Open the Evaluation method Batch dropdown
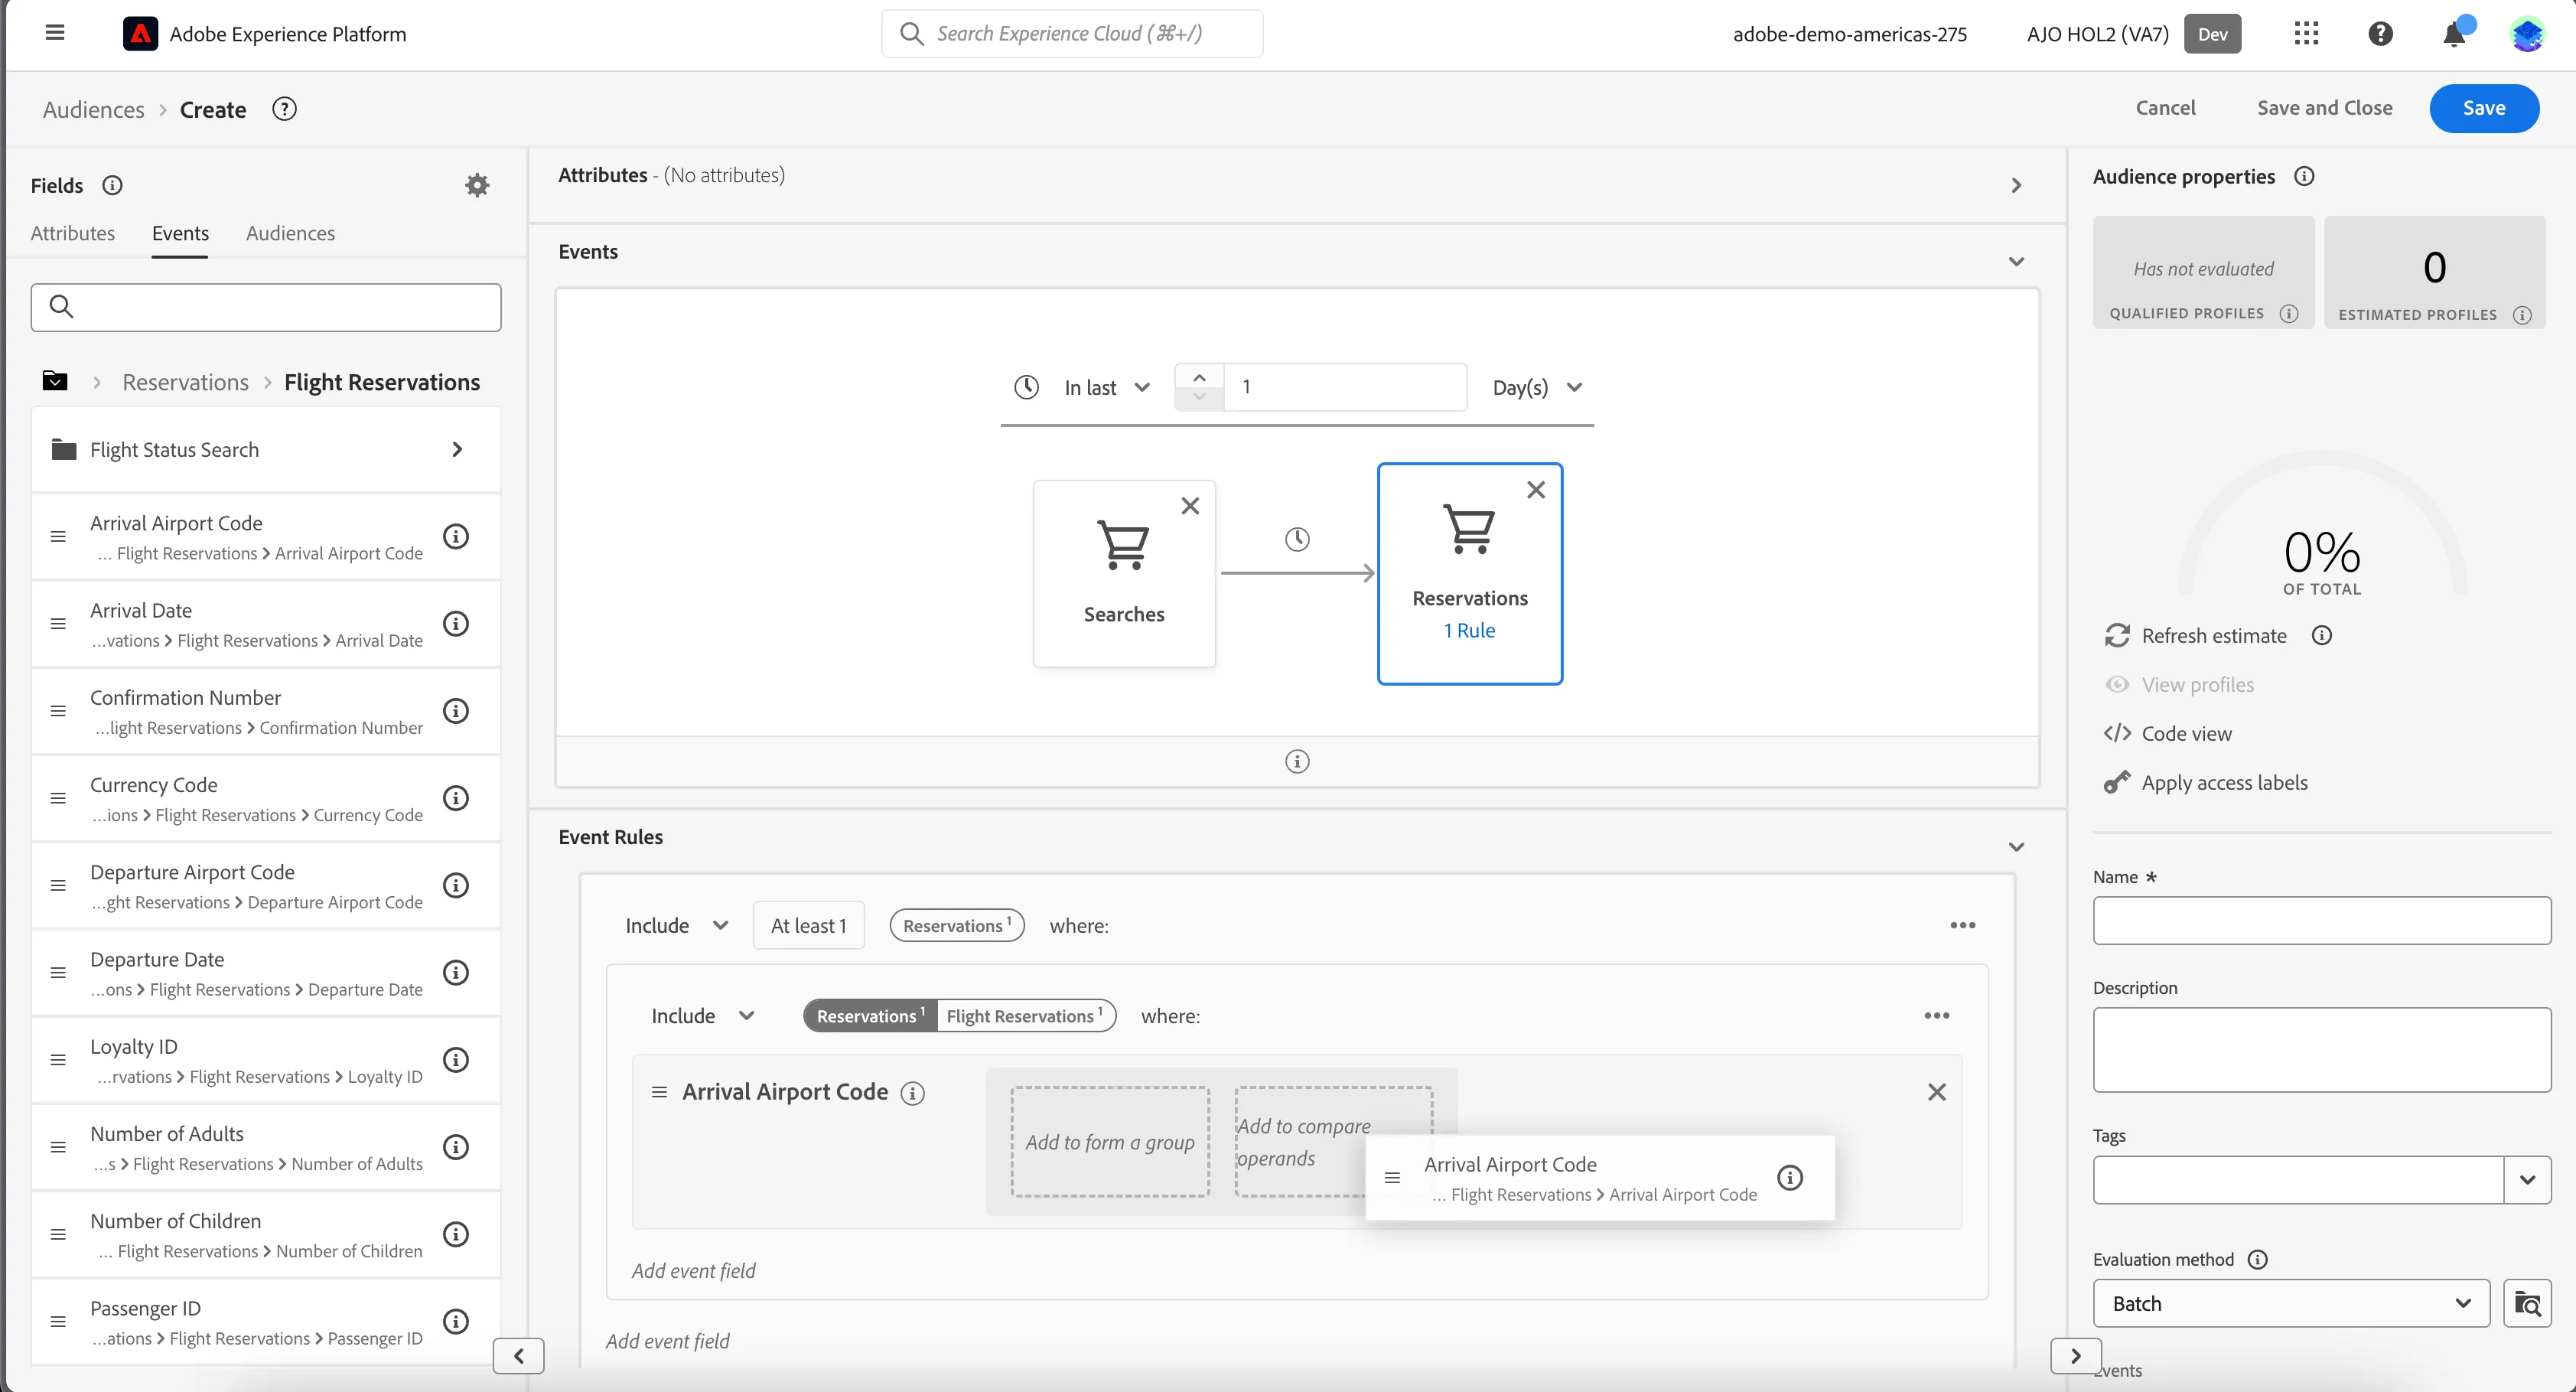The image size is (2576, 1392). (2291, 1304)
